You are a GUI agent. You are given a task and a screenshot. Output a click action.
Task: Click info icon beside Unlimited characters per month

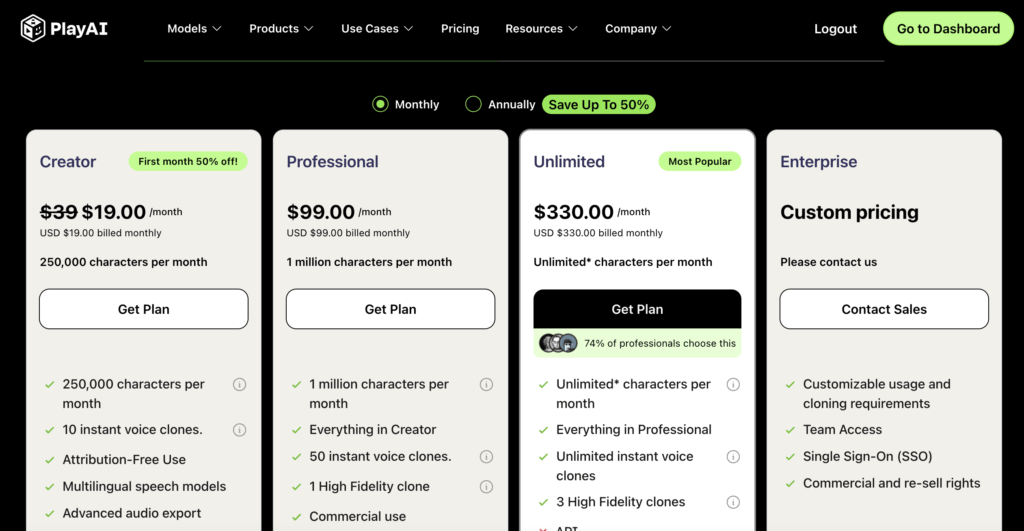click(x=733, y=384)
